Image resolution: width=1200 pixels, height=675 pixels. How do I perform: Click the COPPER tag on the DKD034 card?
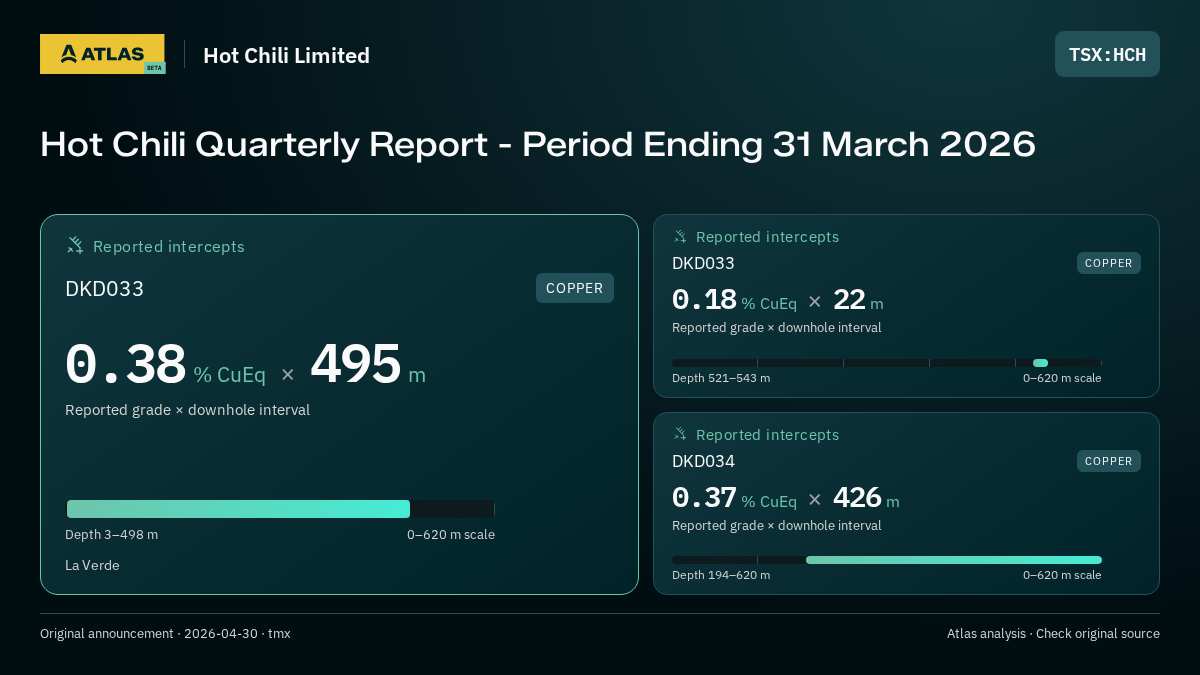(1109, 461)
